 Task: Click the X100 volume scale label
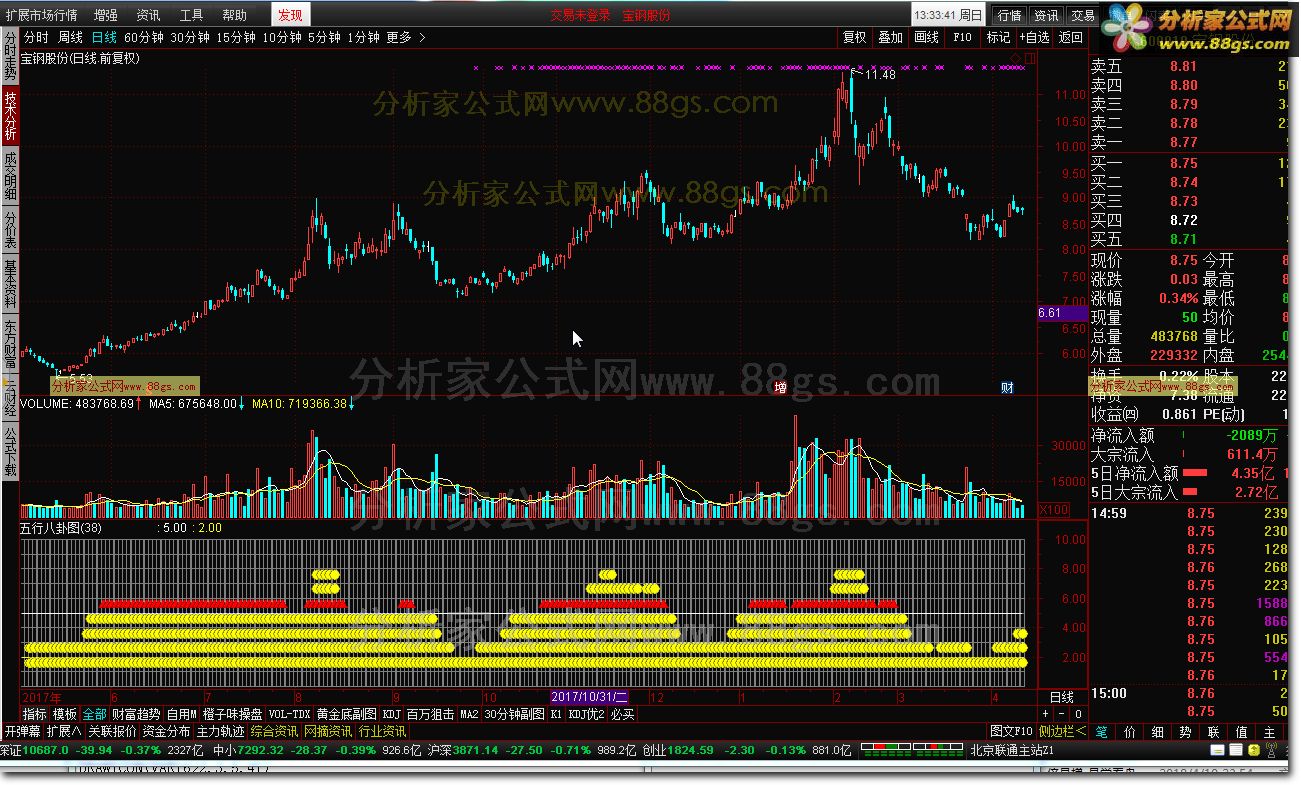1055,510
